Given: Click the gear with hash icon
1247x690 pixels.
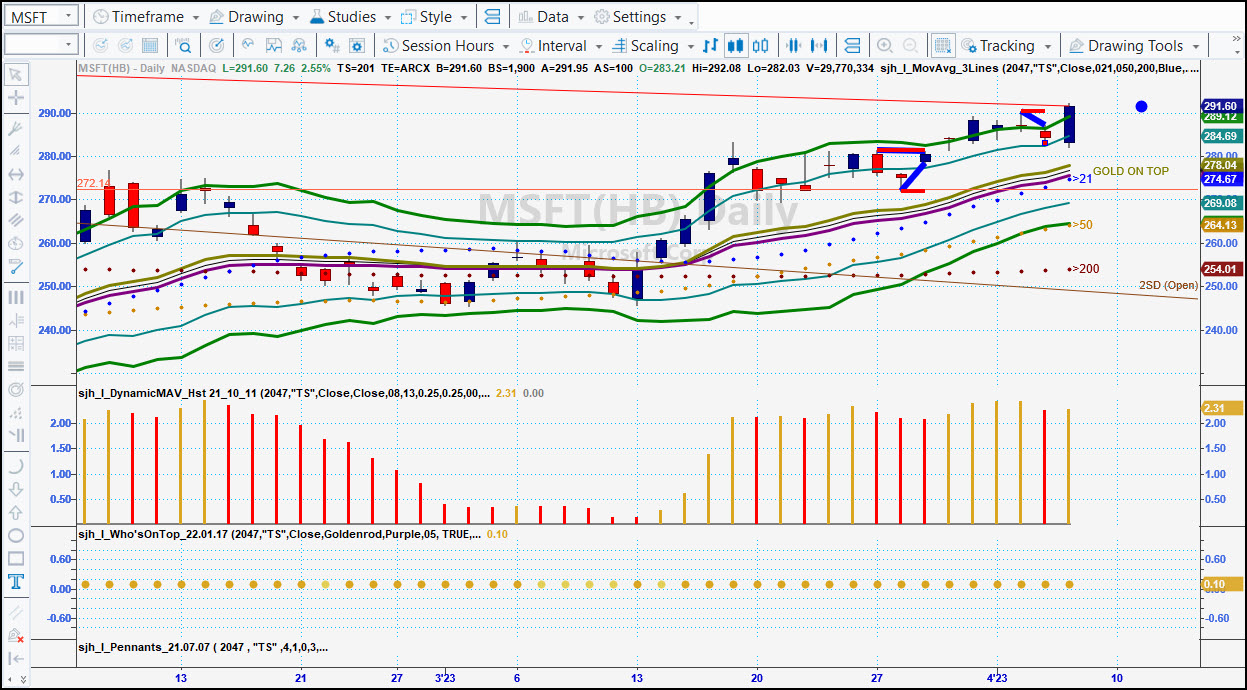Looking at the screenshot, I should [x=332, y=45].
